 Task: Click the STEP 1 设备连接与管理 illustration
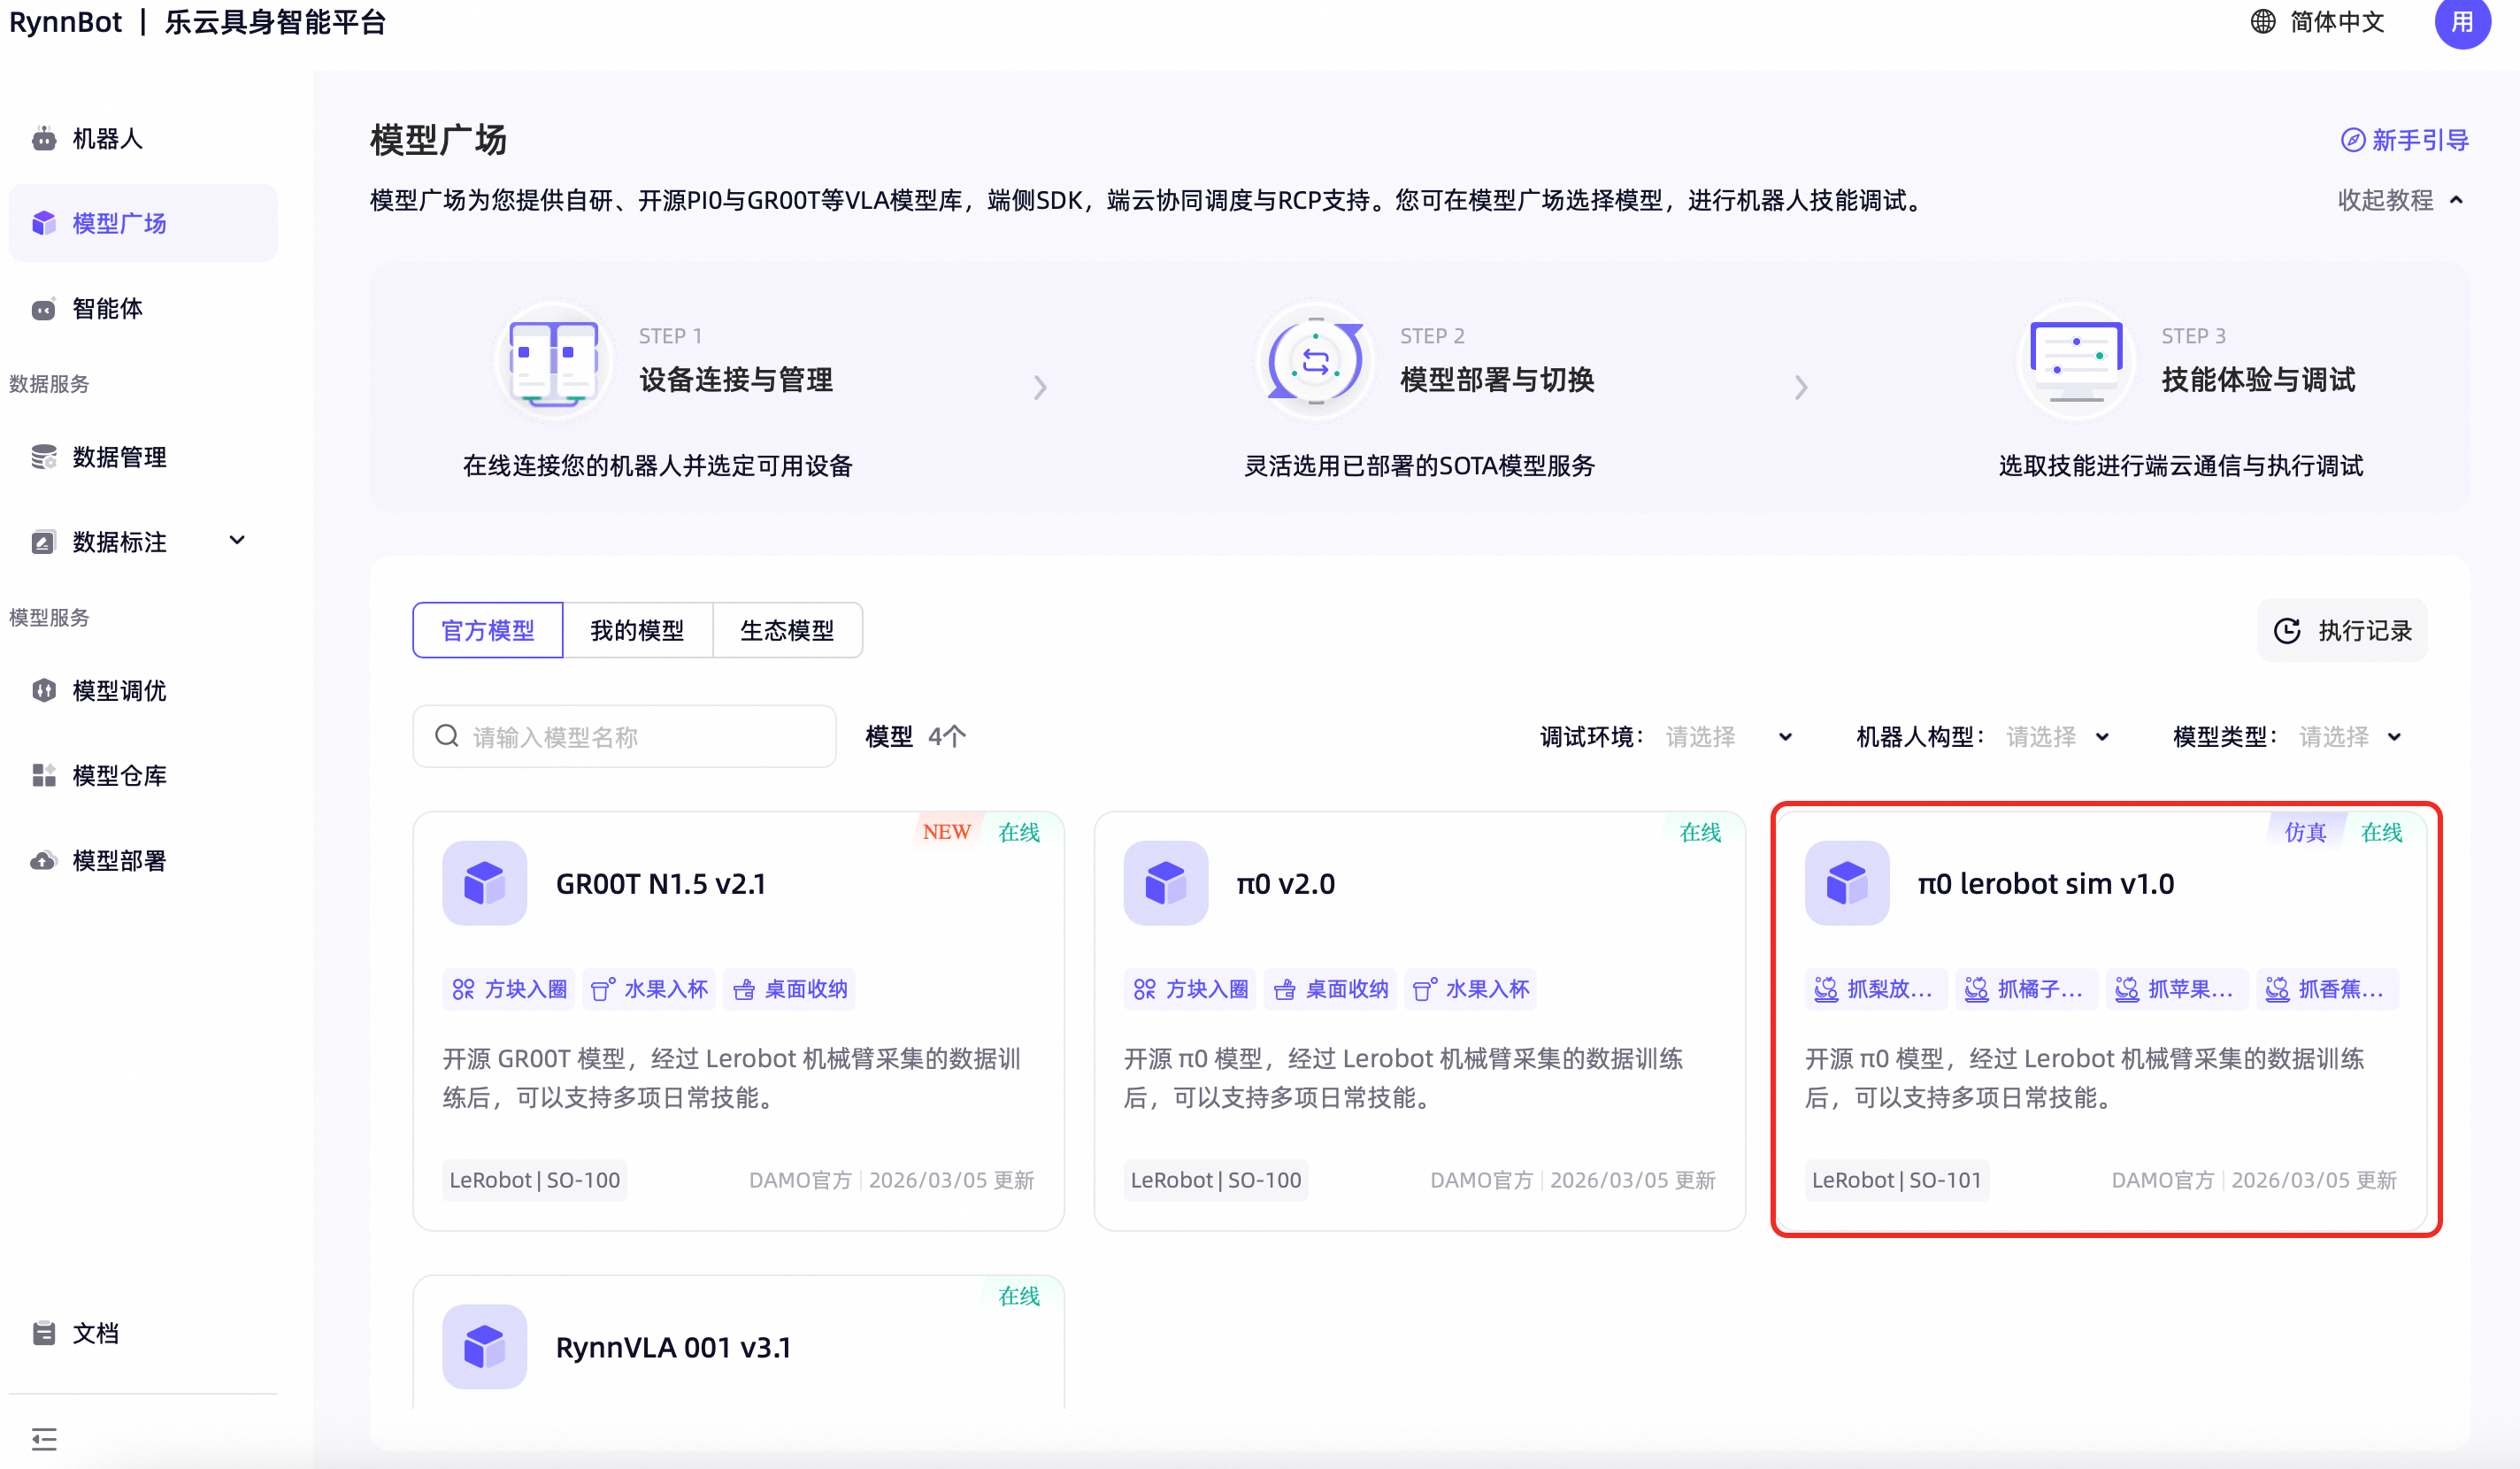tap(553, 362)
